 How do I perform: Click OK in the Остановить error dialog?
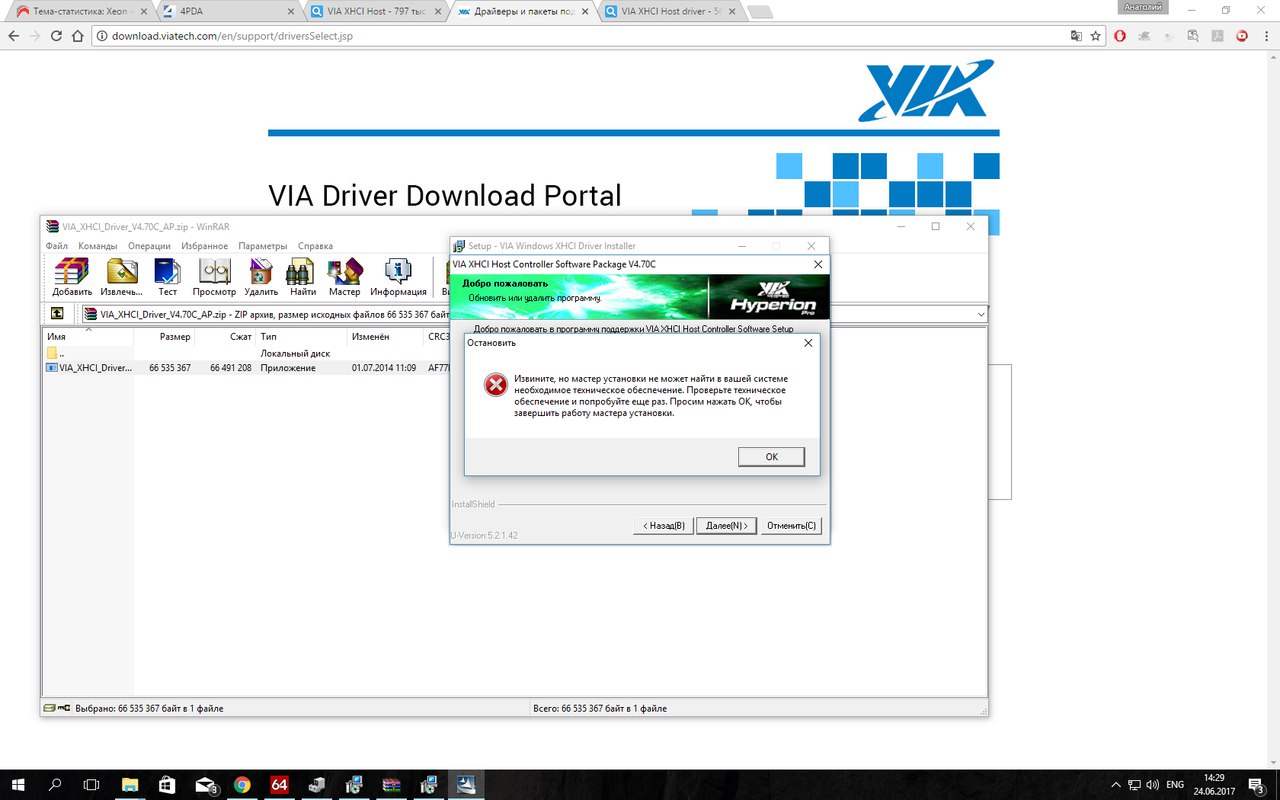coord(771,457)
